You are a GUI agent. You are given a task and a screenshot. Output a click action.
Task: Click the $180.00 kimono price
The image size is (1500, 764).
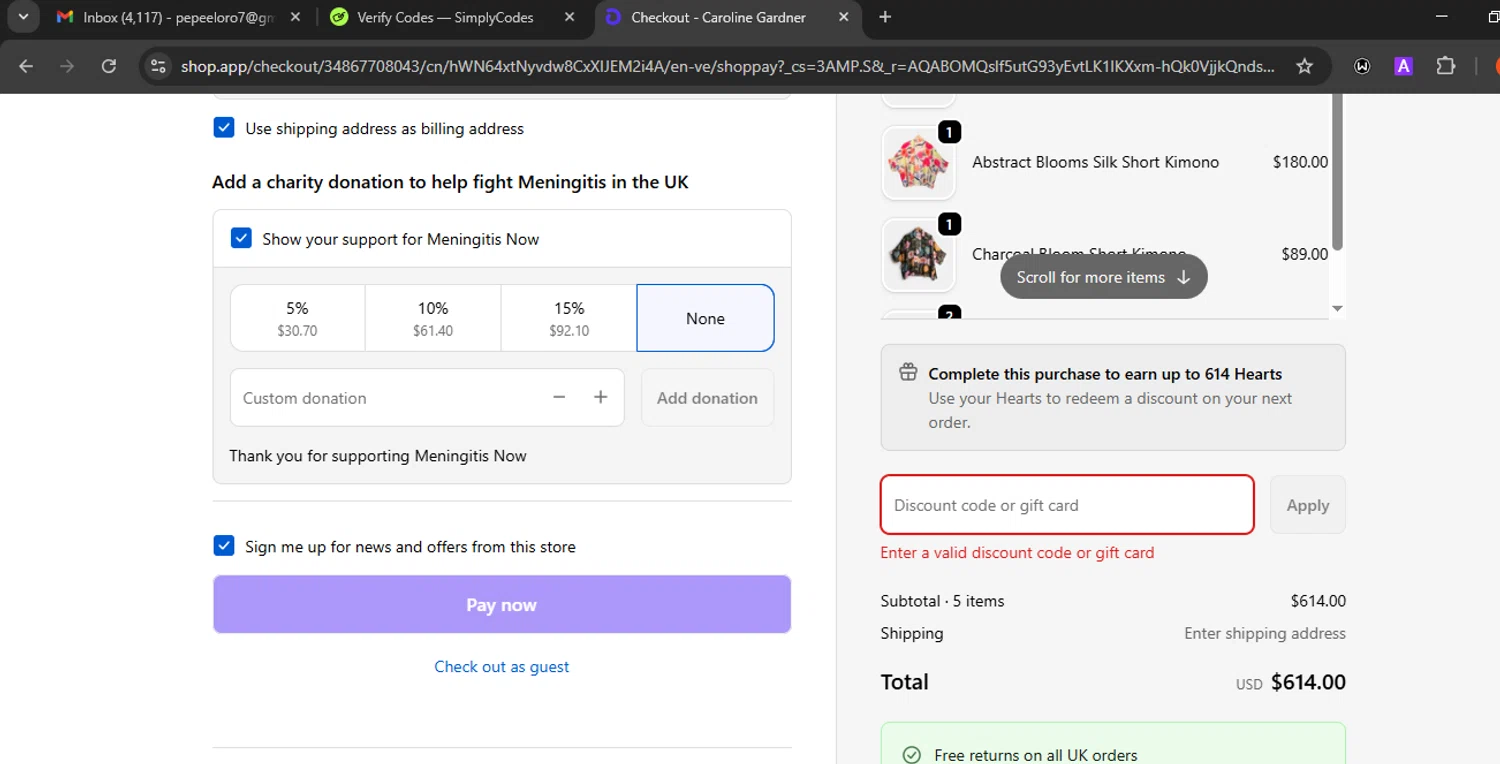(1300, 162)
